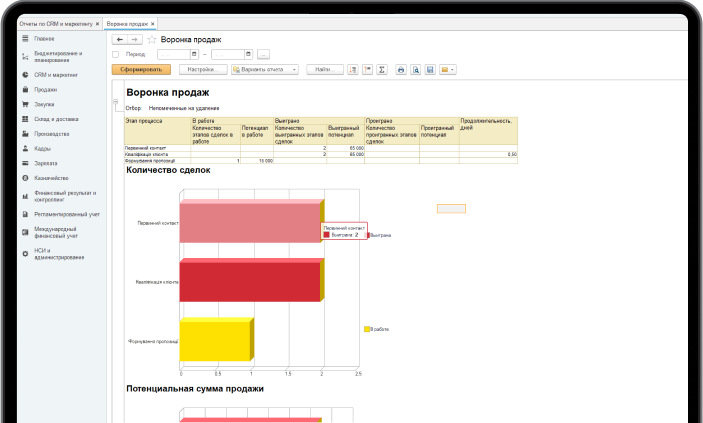Click the Казначейство coin icon
Image resolution: width=703 pixels, height=423 pixels.
click(25, 178)
